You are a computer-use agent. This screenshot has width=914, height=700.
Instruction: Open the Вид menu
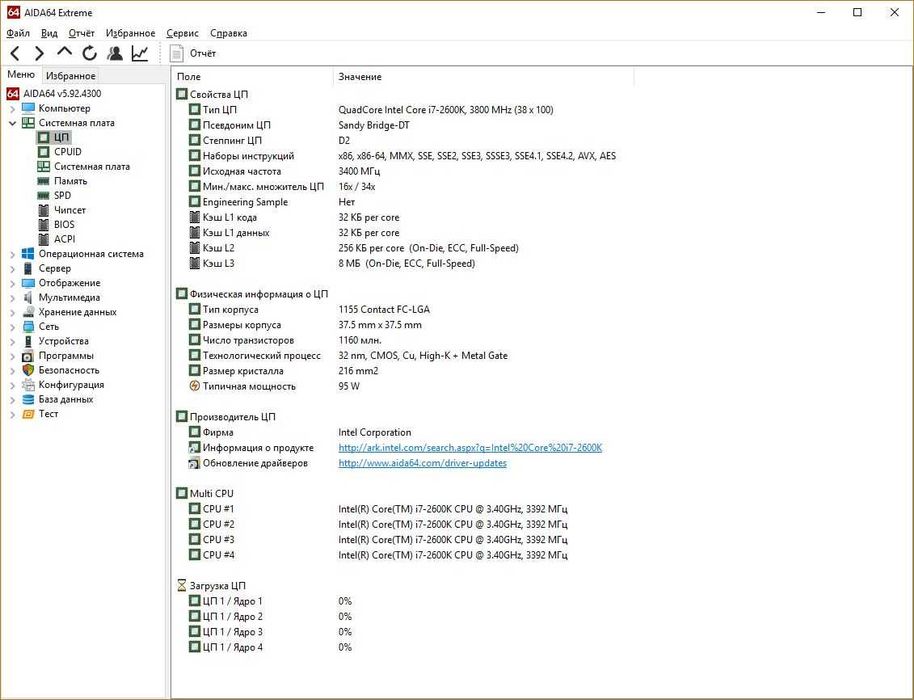click(49, 33)
